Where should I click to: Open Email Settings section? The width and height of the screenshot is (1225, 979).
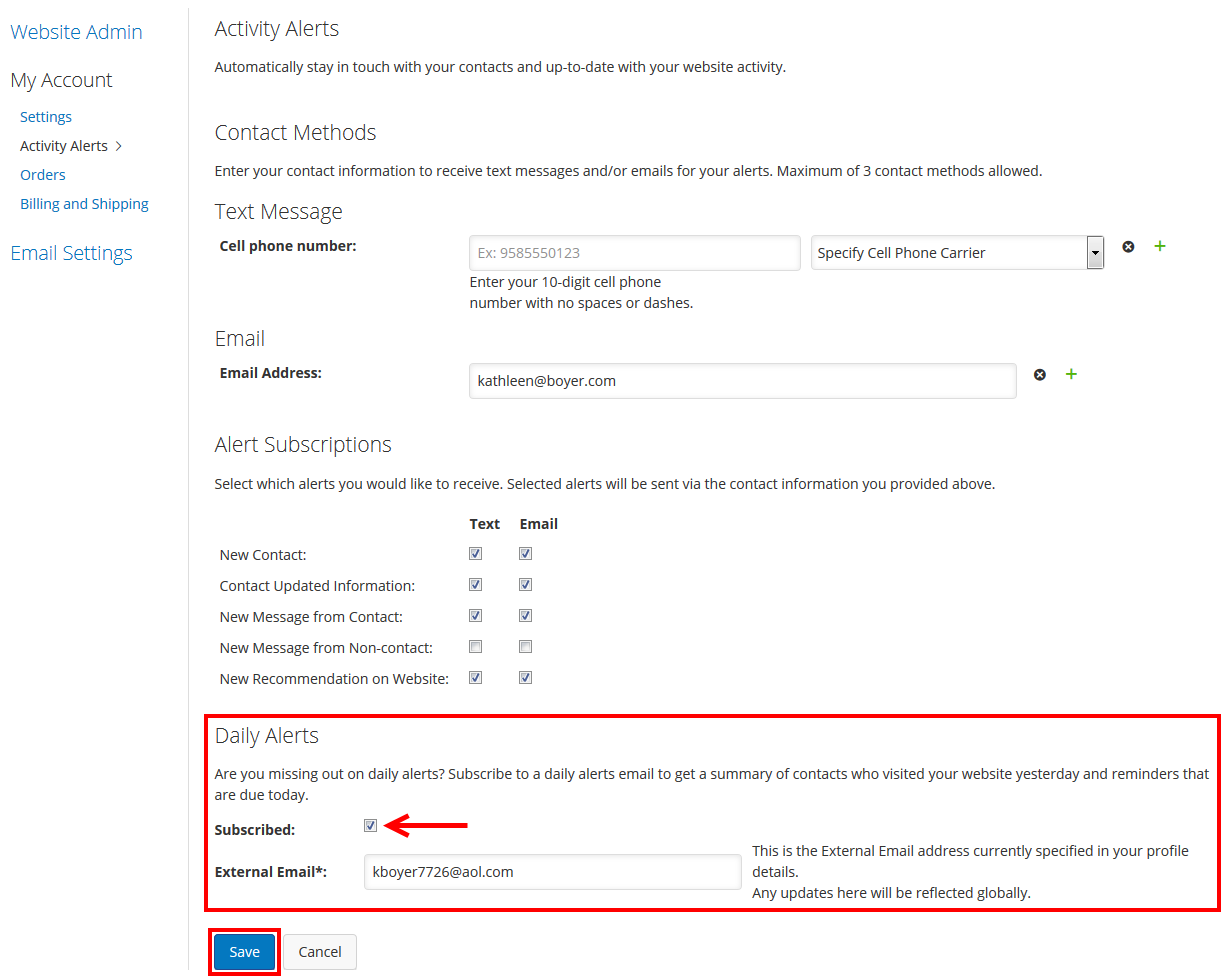pyautogui.click(x=71, y=253)
